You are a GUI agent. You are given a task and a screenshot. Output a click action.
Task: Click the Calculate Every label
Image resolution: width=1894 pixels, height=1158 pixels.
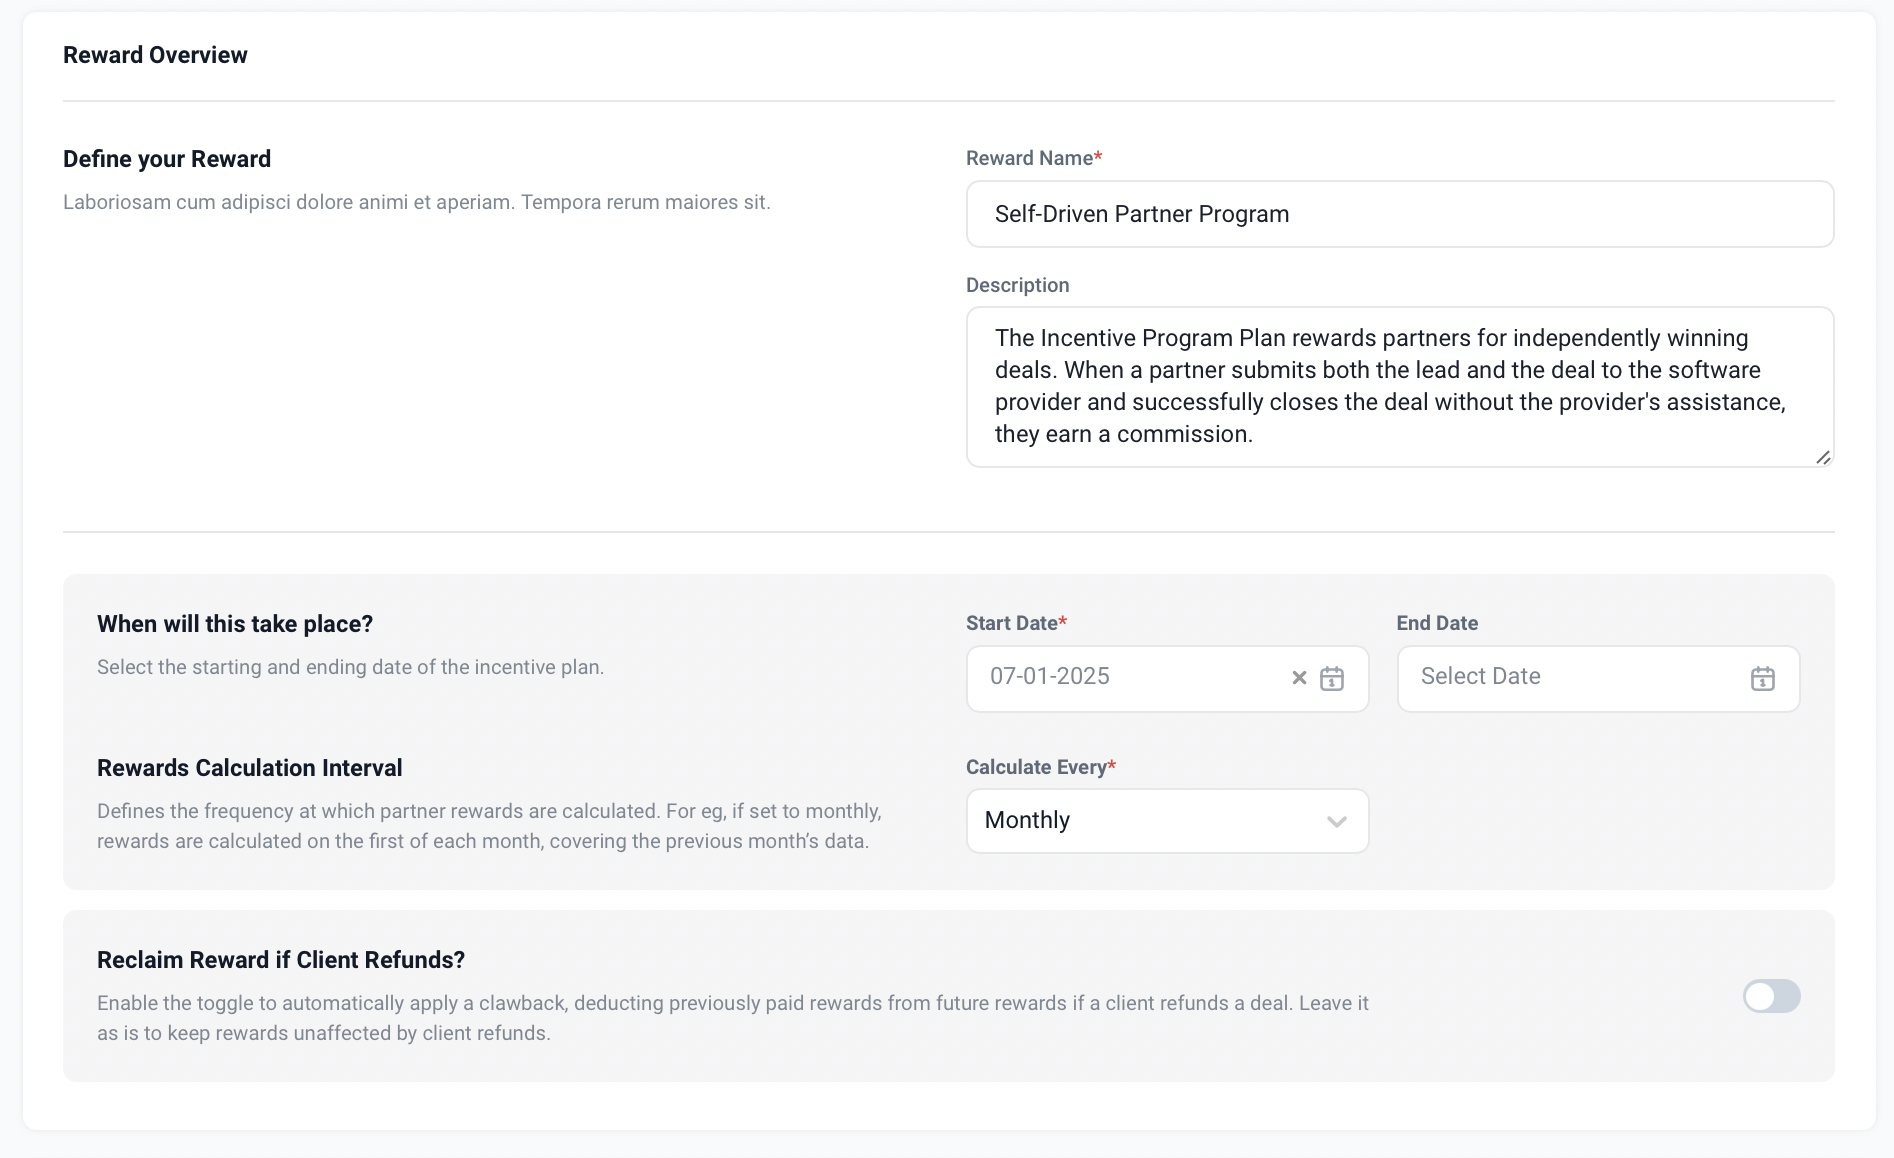1035,767
